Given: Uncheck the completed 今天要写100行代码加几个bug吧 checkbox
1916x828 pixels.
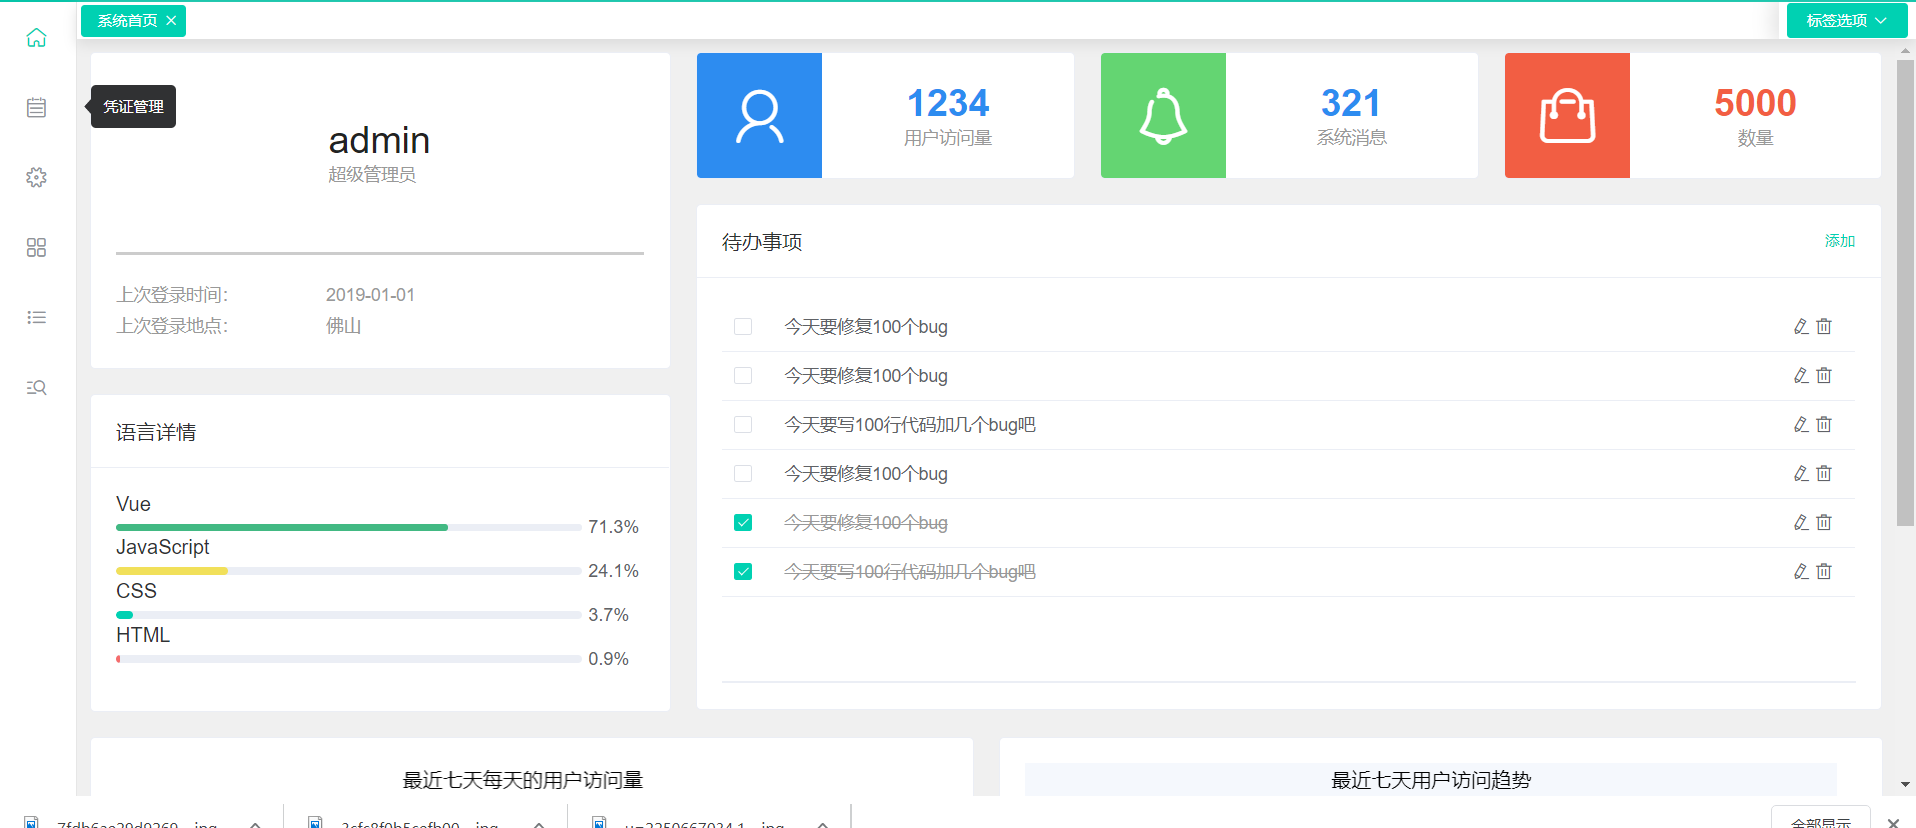Looking at the screenshot, I should point(743,572).
